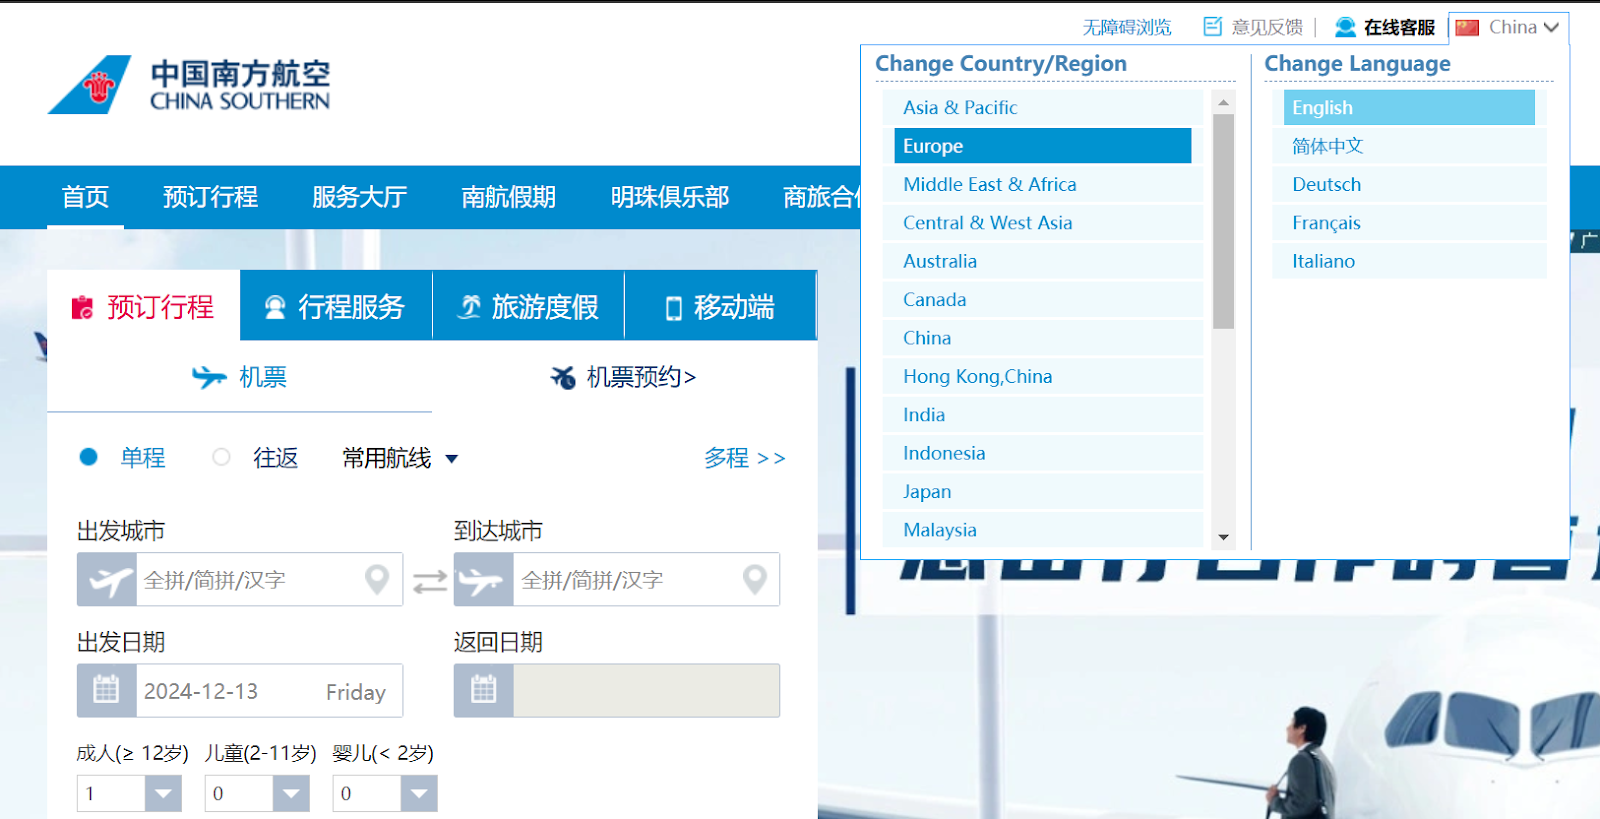The width and height of the screenshot is (1600, 819).
Task: Choose Indonesia from the country list
Action: [1043, 454]
